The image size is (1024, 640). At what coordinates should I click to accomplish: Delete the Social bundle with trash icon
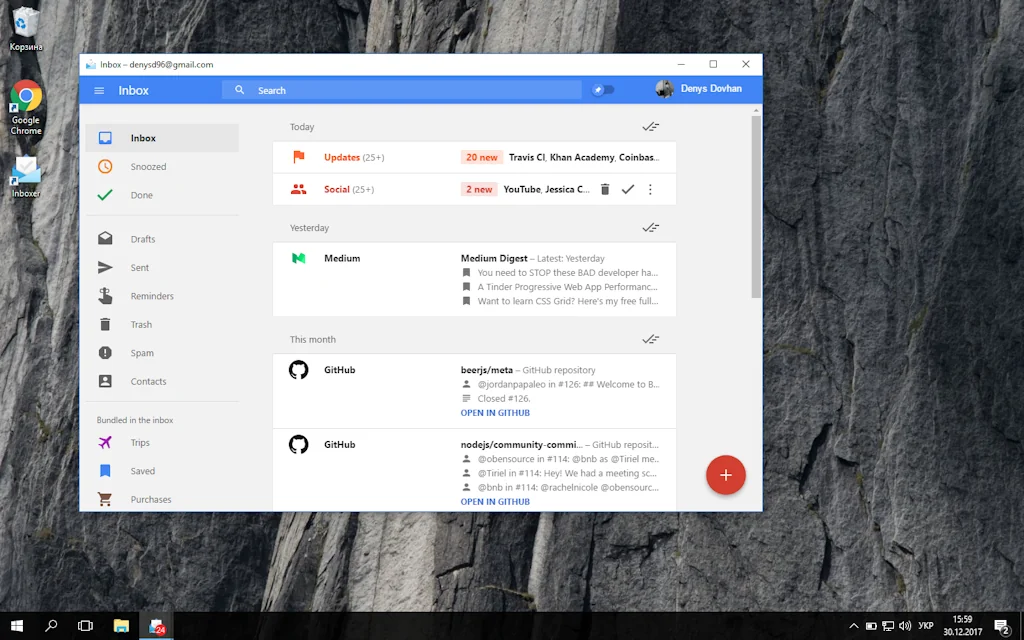tap(605, 188)
